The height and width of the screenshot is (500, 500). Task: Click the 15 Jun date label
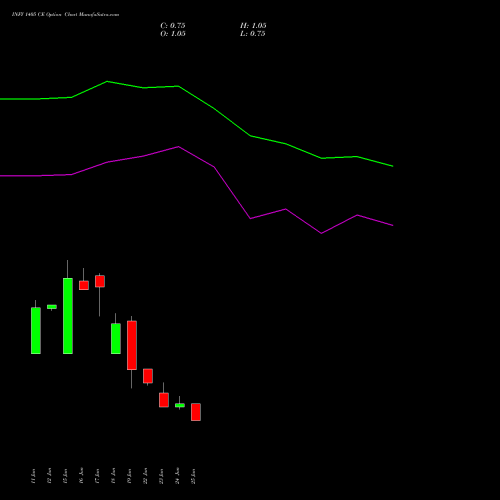coord(65,476)
